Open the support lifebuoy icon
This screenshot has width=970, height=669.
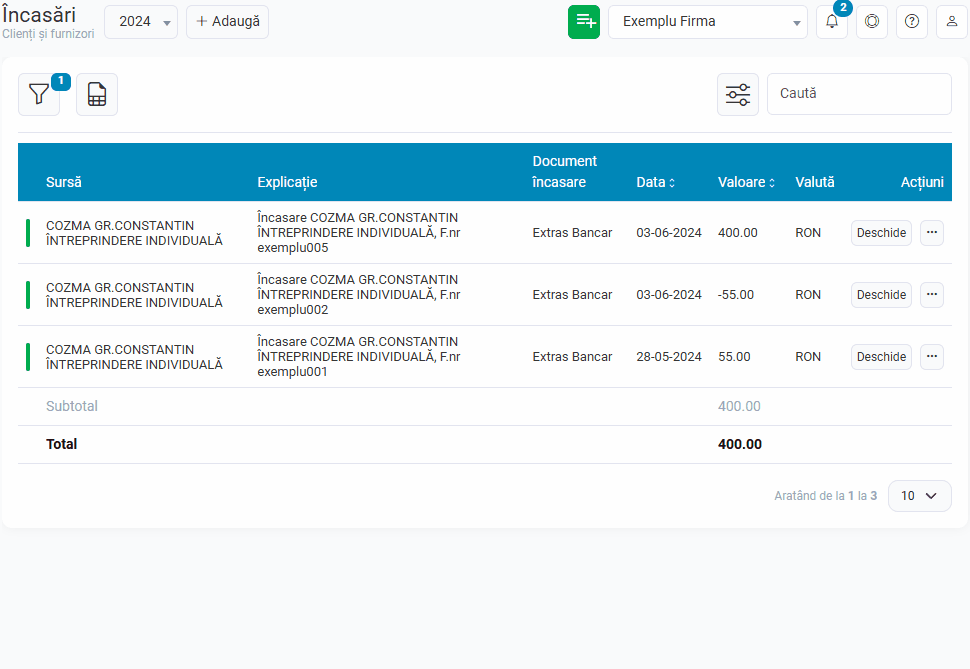pos(872,22)
